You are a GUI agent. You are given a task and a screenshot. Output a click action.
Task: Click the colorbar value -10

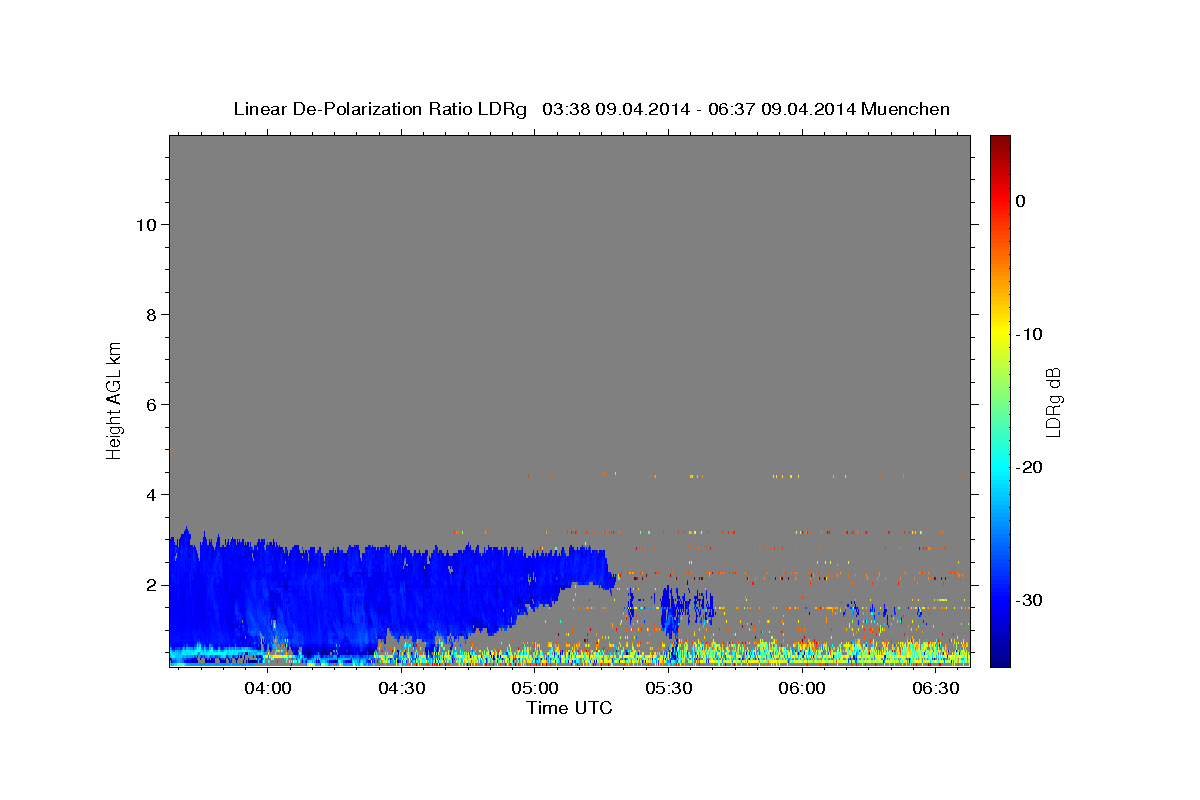pos(1029,334)
